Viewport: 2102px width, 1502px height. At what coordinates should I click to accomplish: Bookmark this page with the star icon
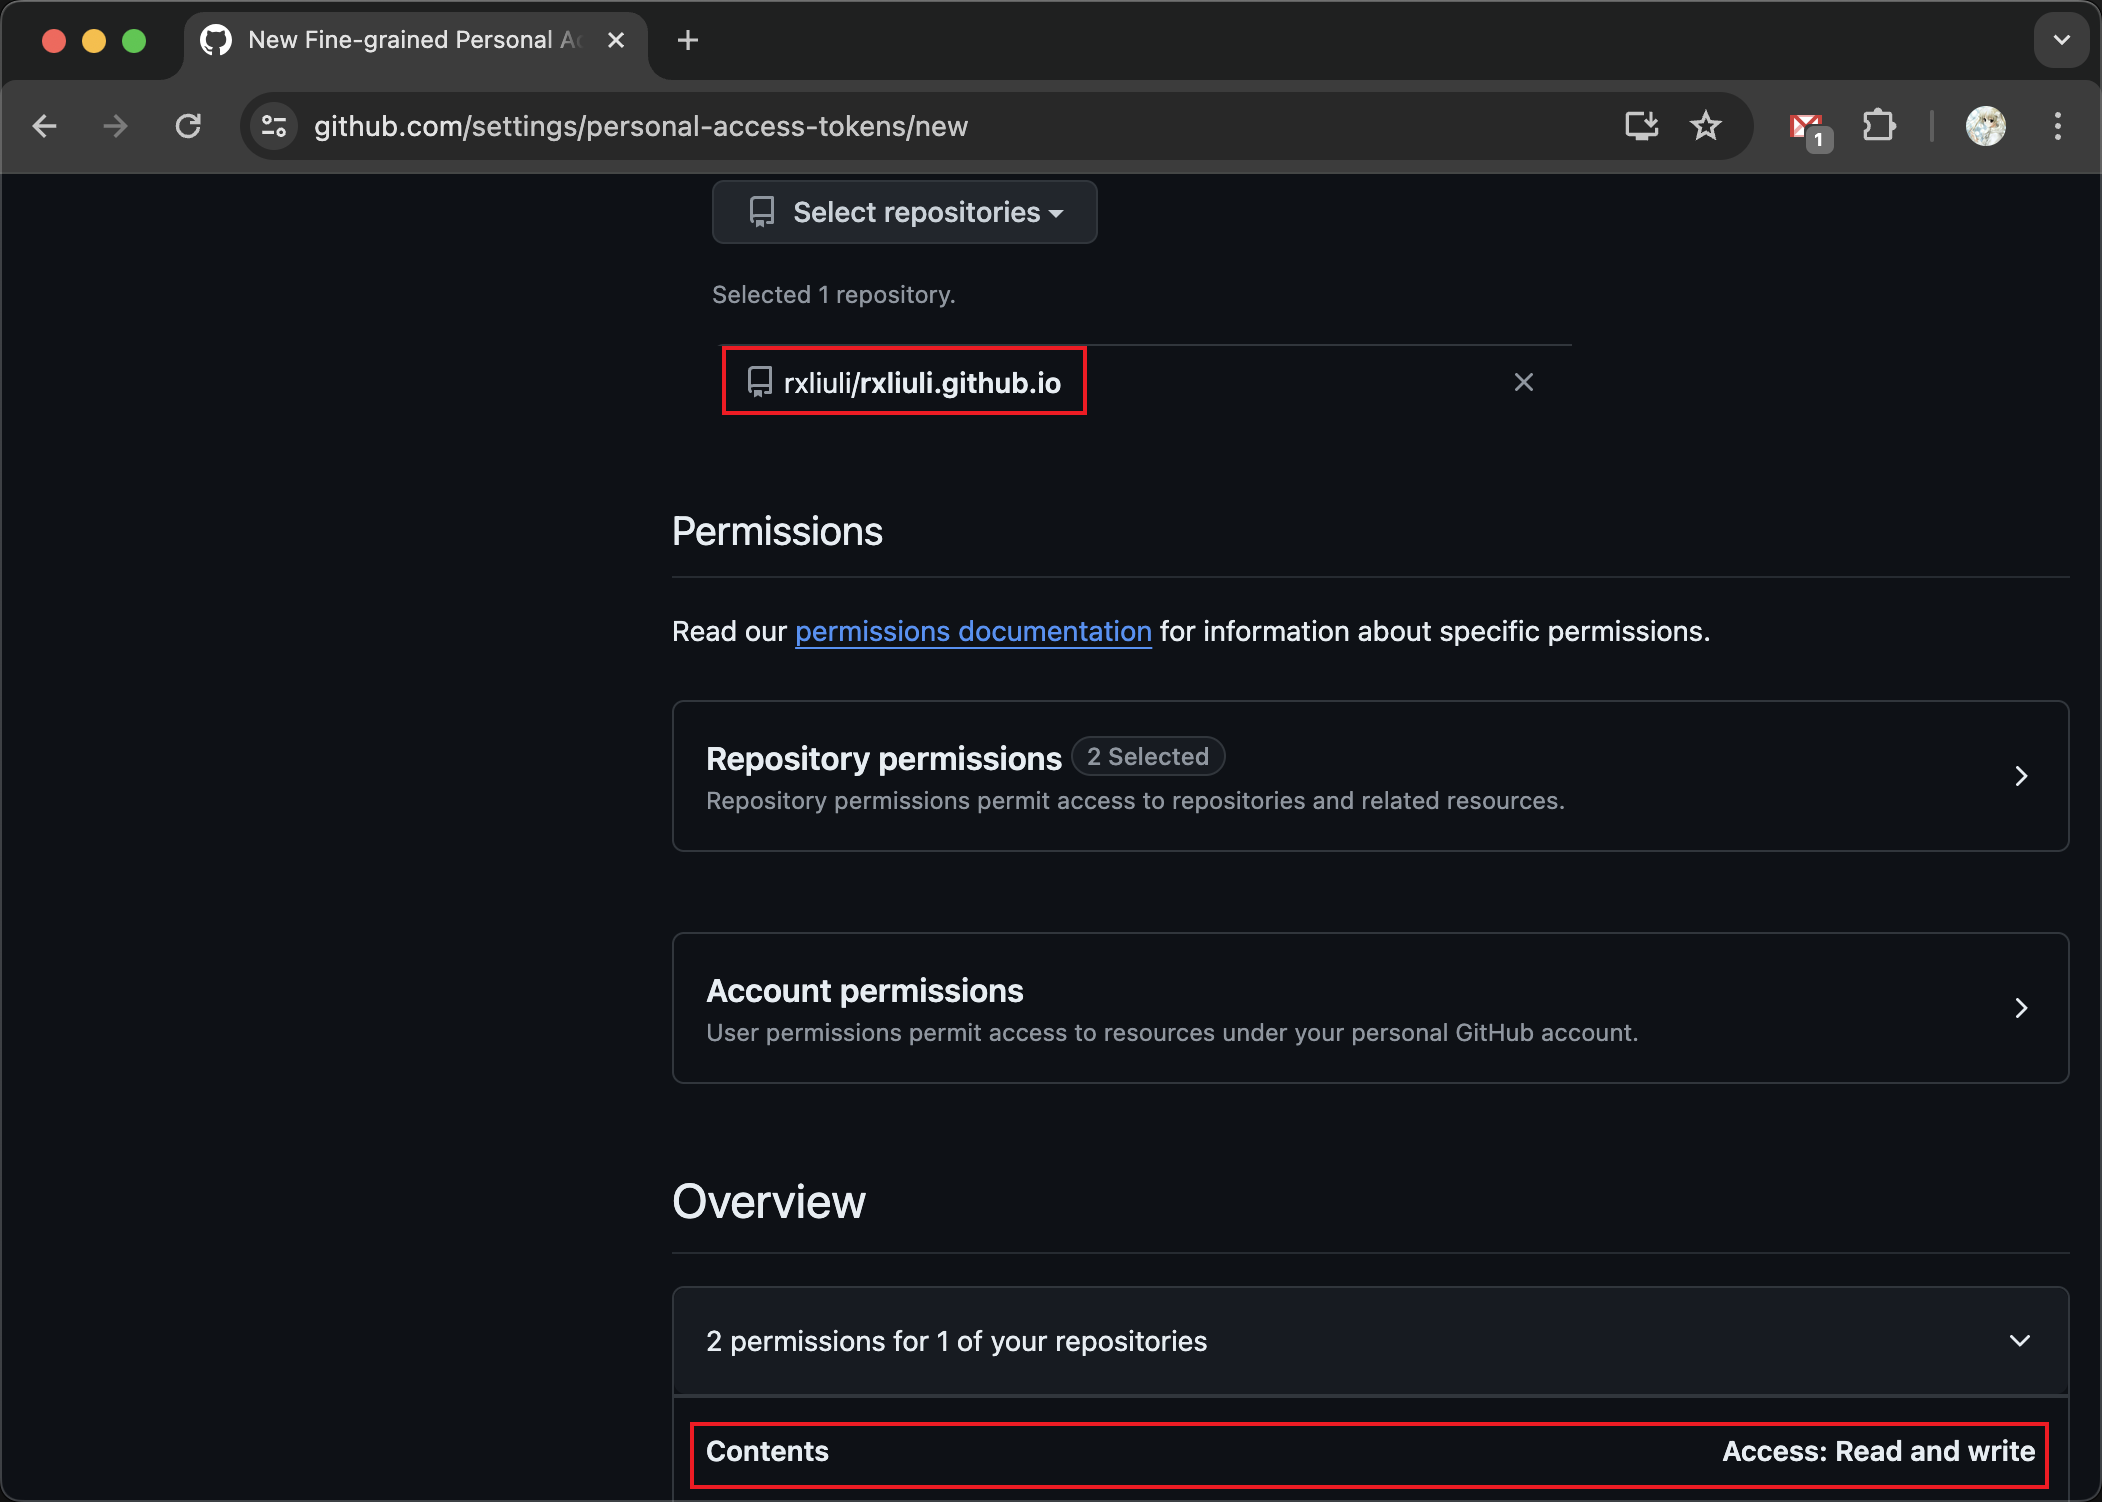pyautogui.click(x=1705, y=126)
